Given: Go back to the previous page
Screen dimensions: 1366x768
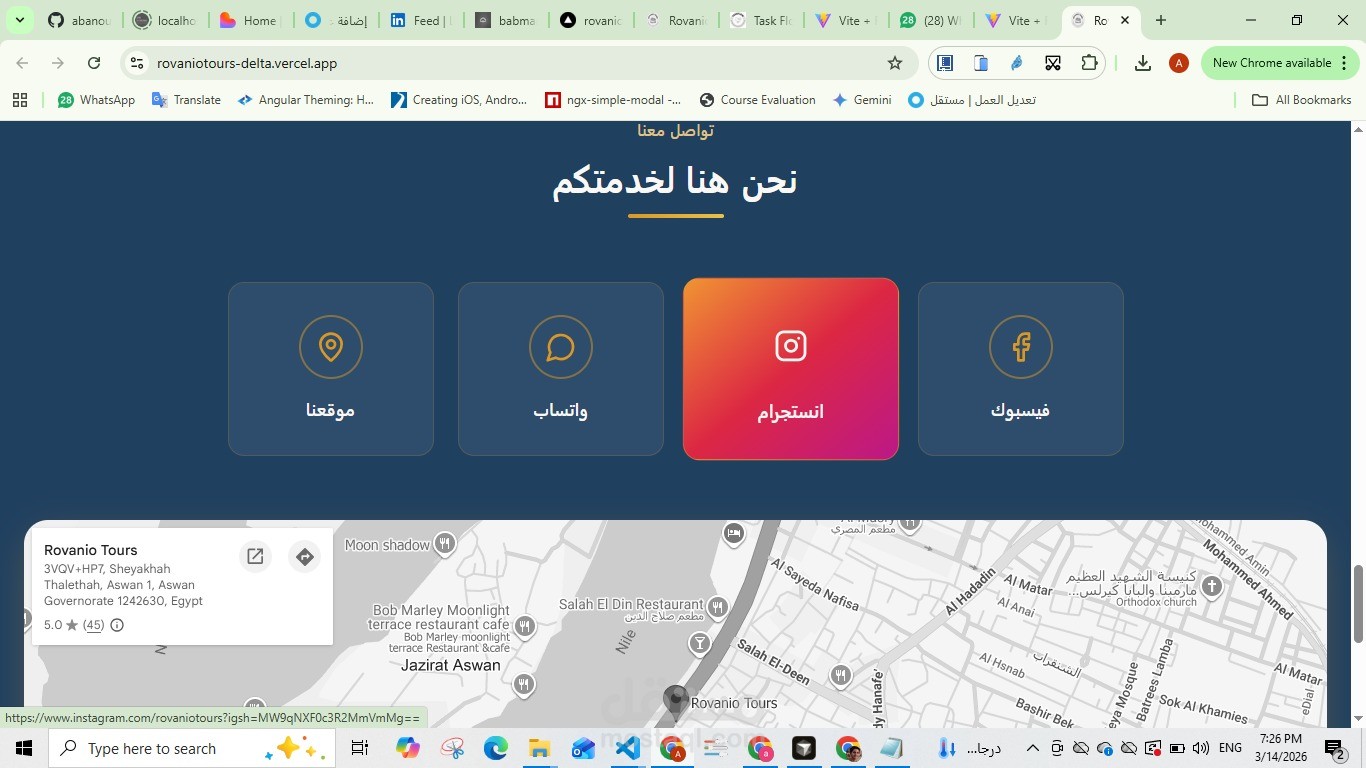Looking at the screenshot, I should [x=22, y=63].
